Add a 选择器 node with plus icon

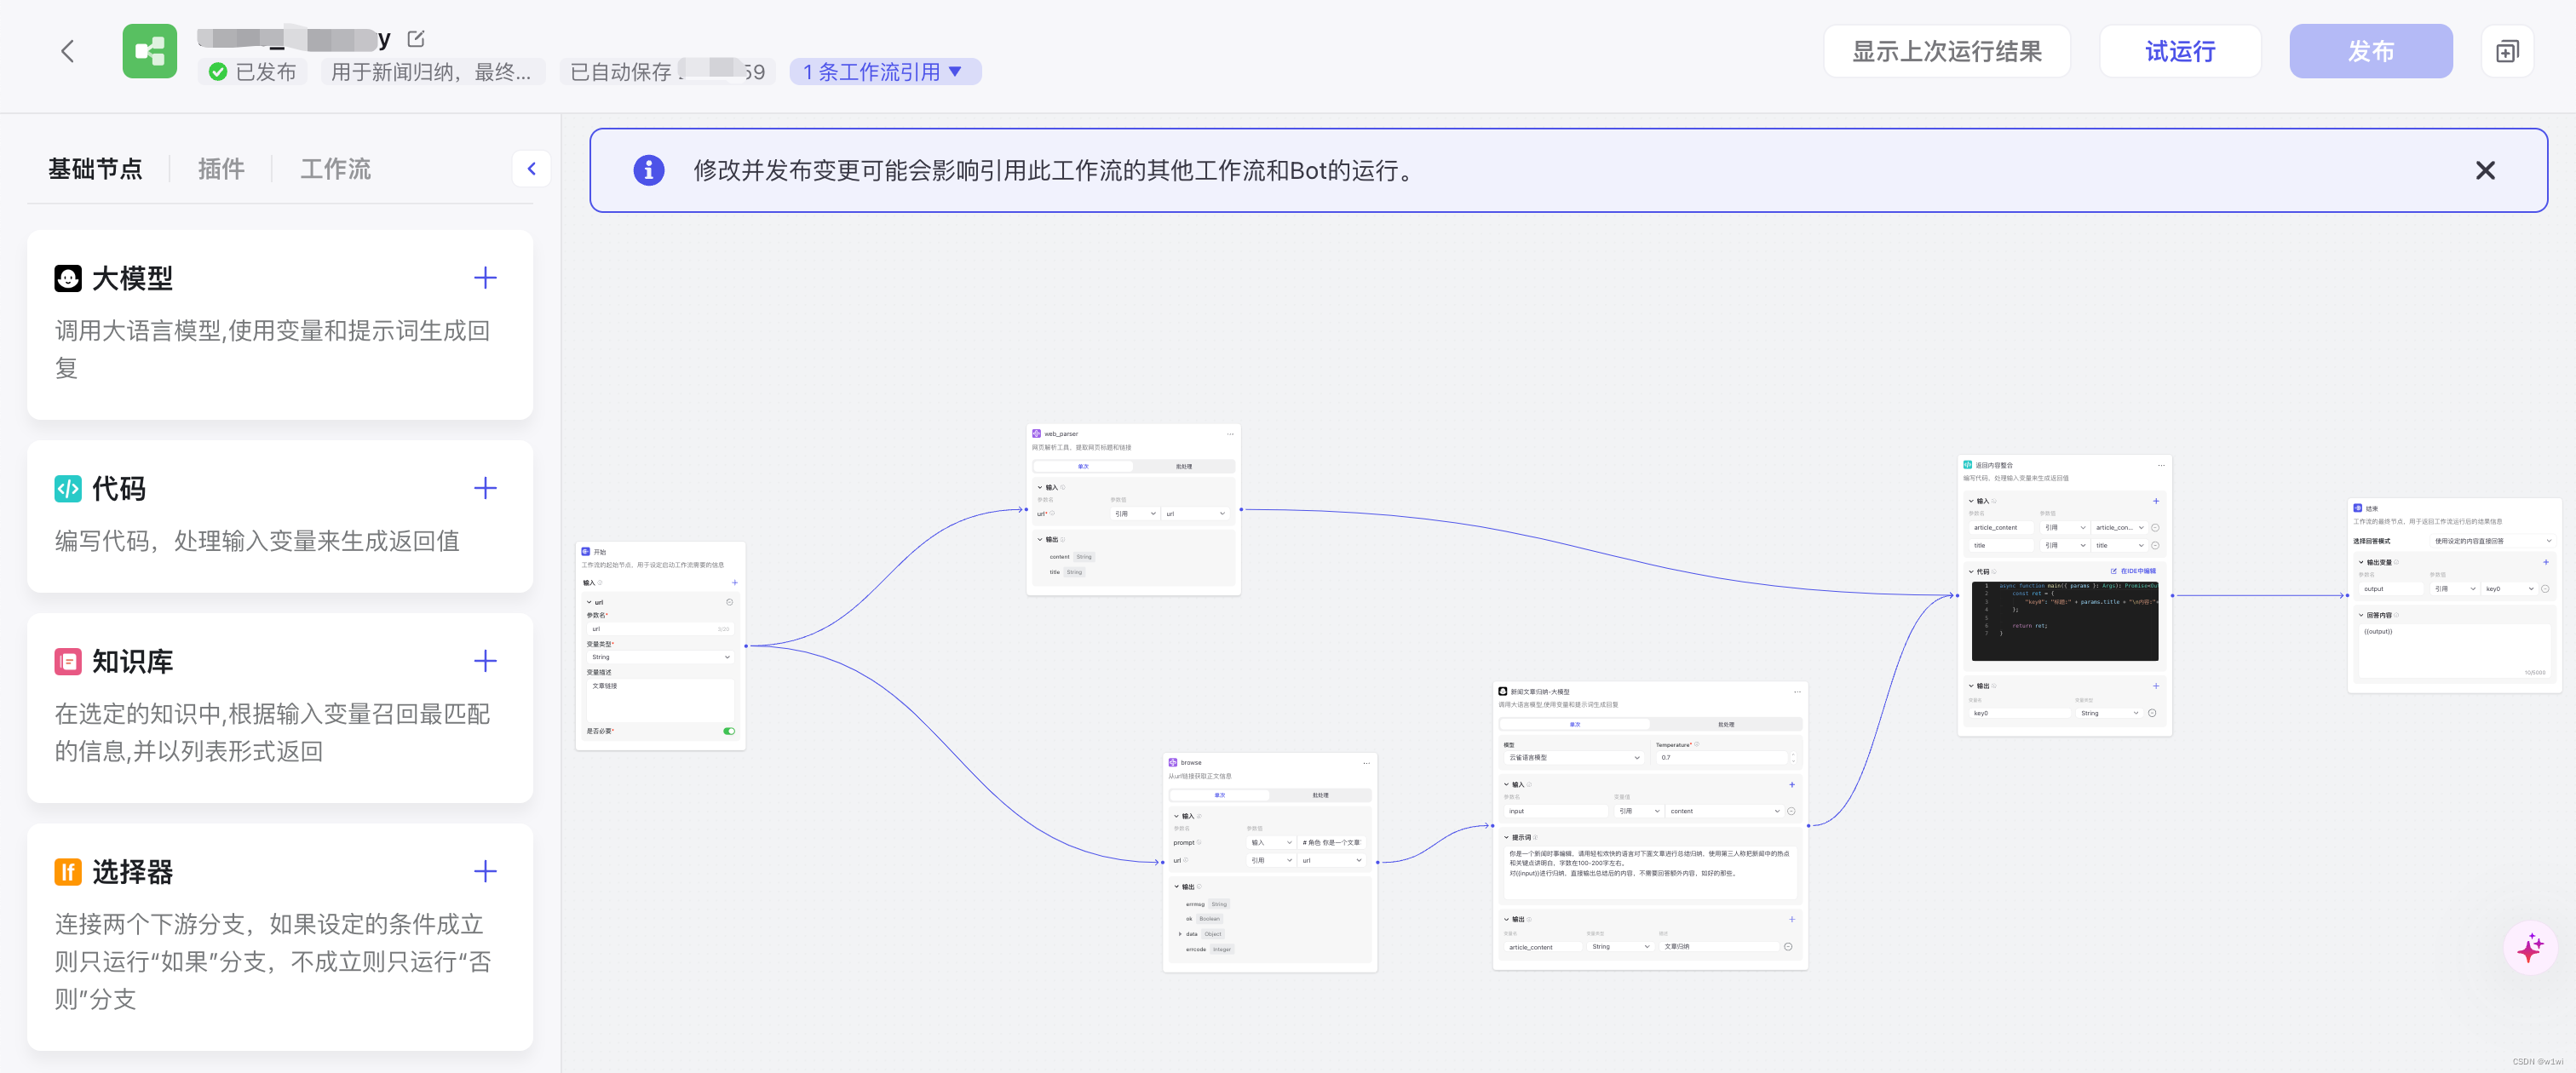tap(485, 871)
